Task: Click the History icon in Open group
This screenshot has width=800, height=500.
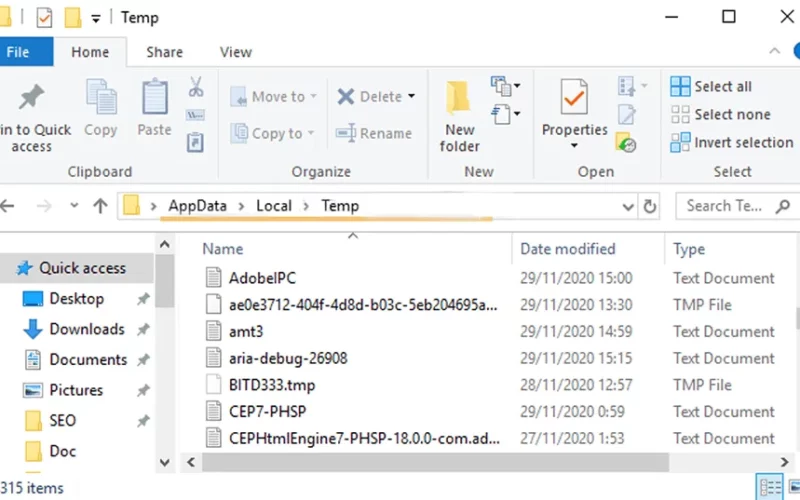Action: 626,142
